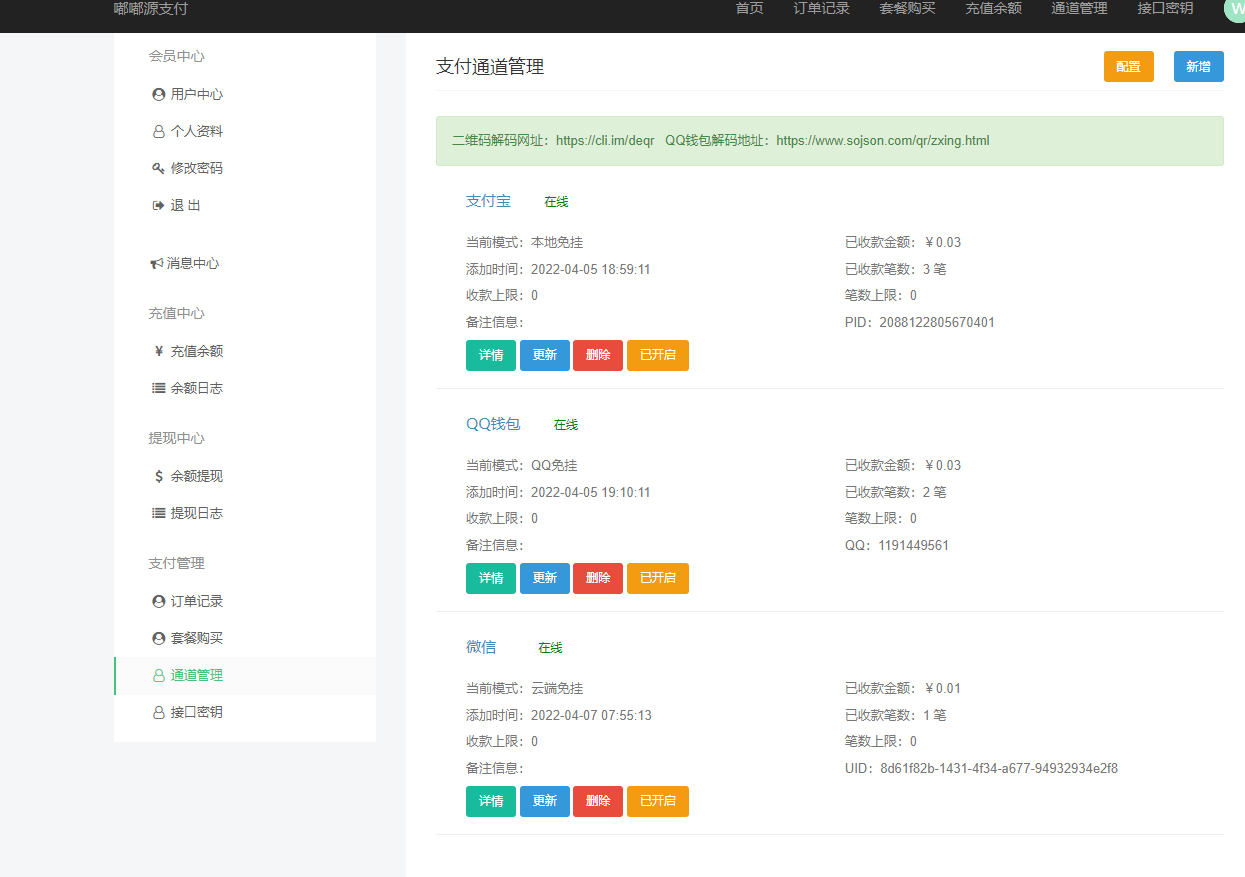Click the $ icon next to 余额提现
1245x877 pixels.
point(157,475)
